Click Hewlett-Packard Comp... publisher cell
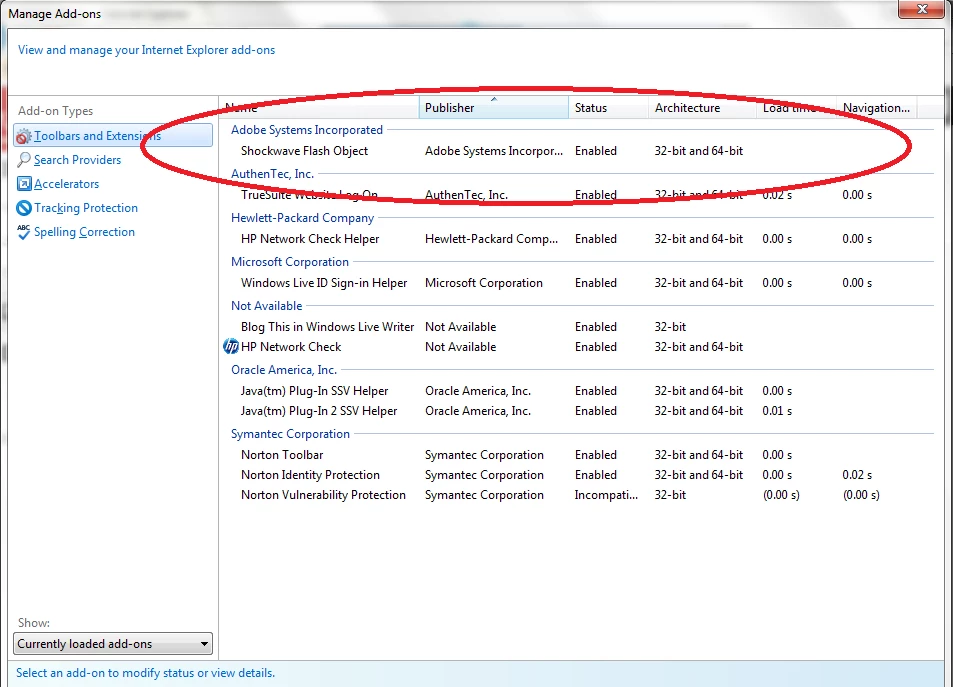This screenshot has width=953, height=687. click(491, 239)
